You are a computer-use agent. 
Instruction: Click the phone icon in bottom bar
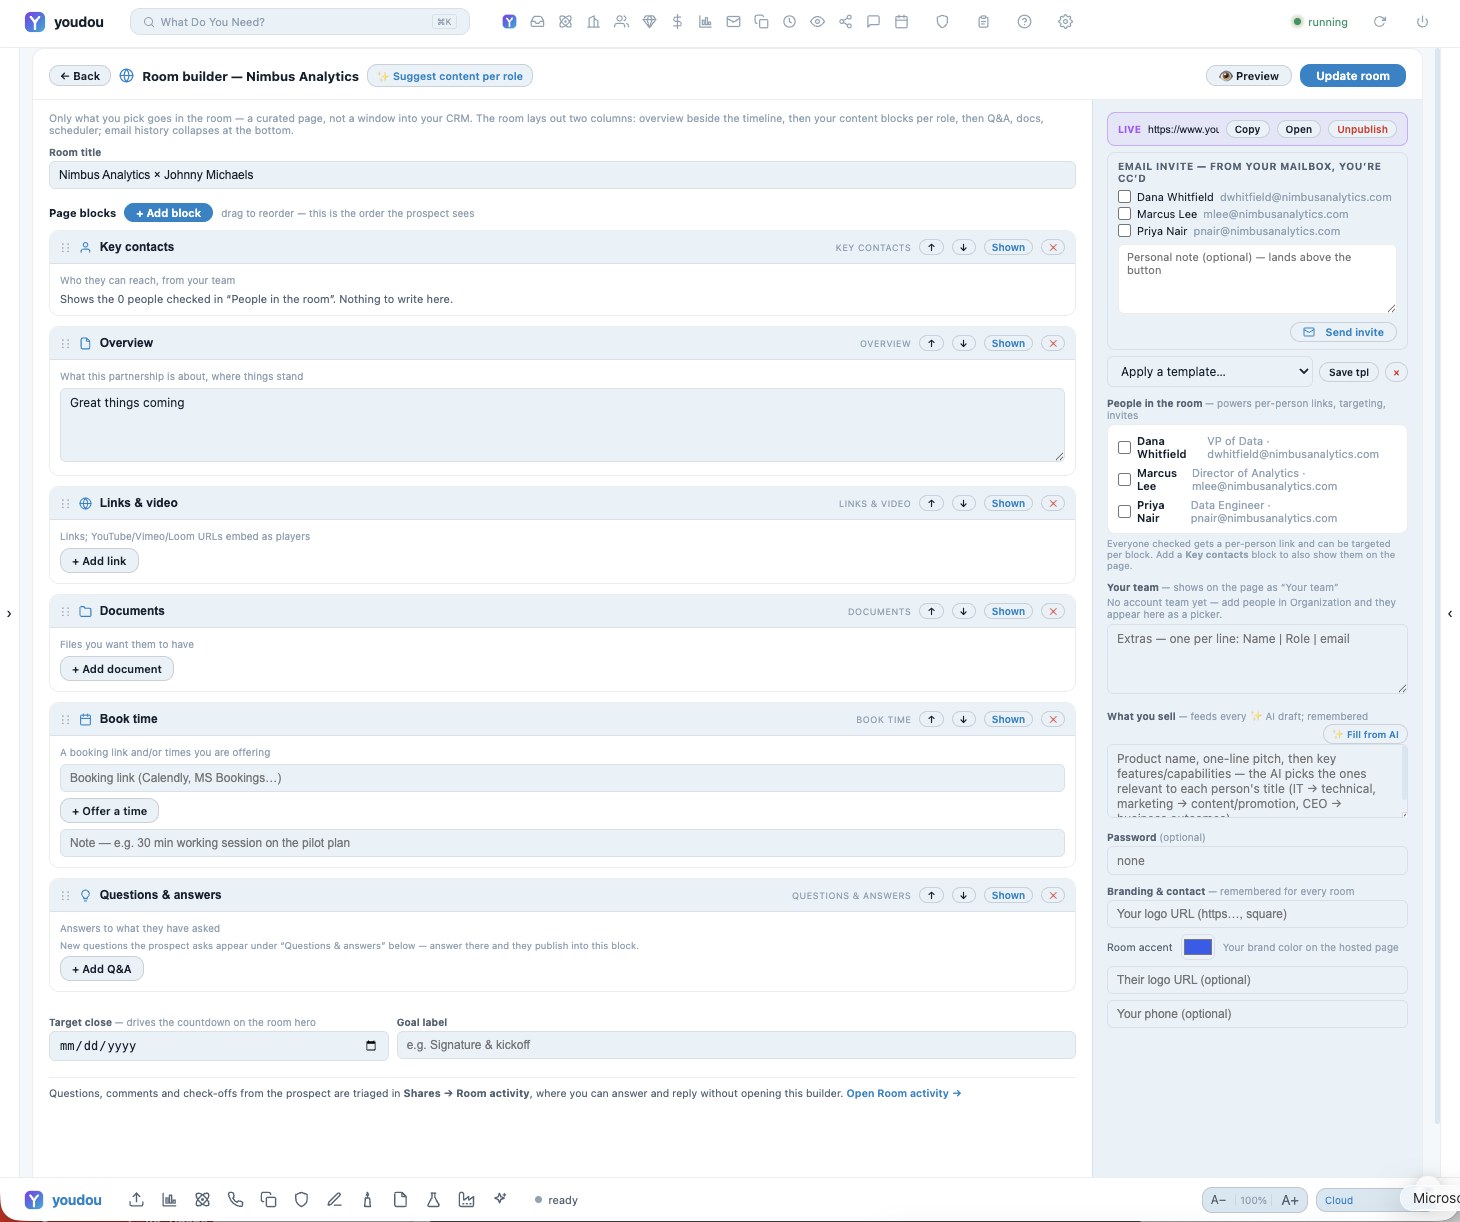(x=235, y=1200)
